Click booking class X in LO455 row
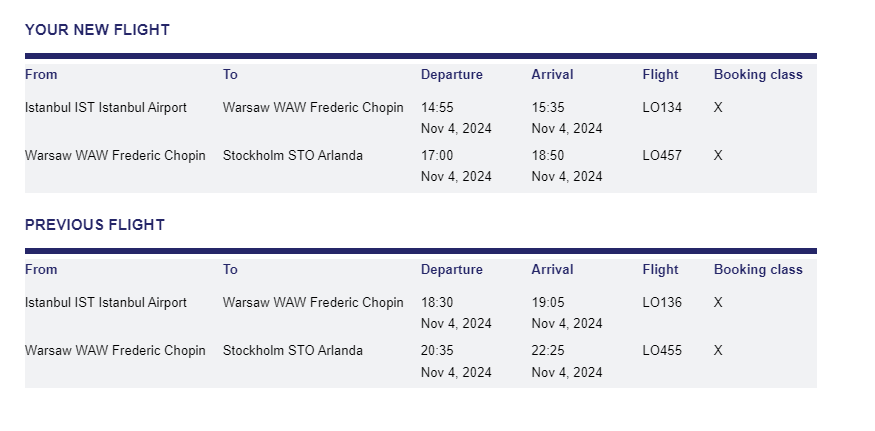 pyautogui.click(x=718, y=351)
